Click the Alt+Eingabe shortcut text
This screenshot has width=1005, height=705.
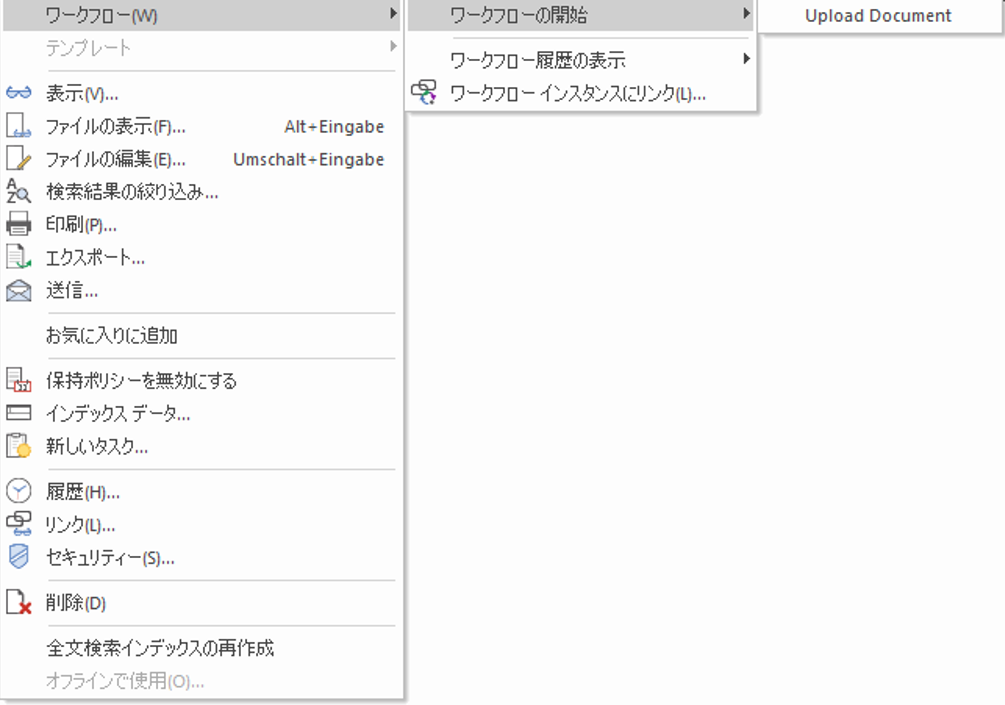point(334,126)
